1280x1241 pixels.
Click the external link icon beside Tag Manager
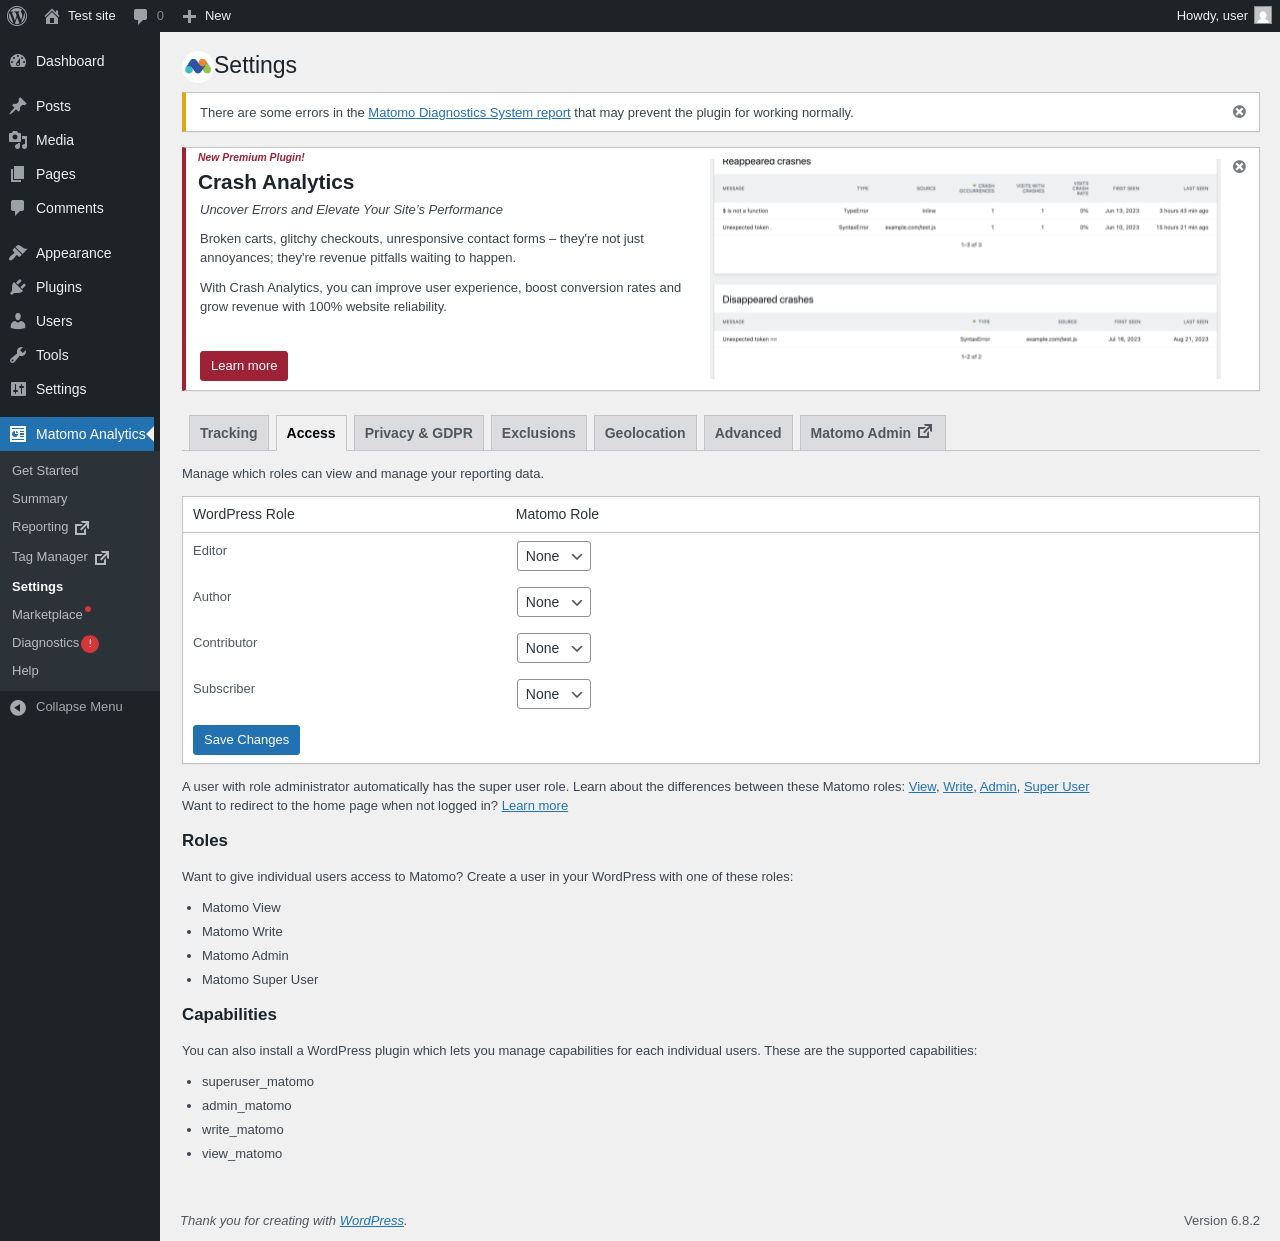tap(102, 558)
